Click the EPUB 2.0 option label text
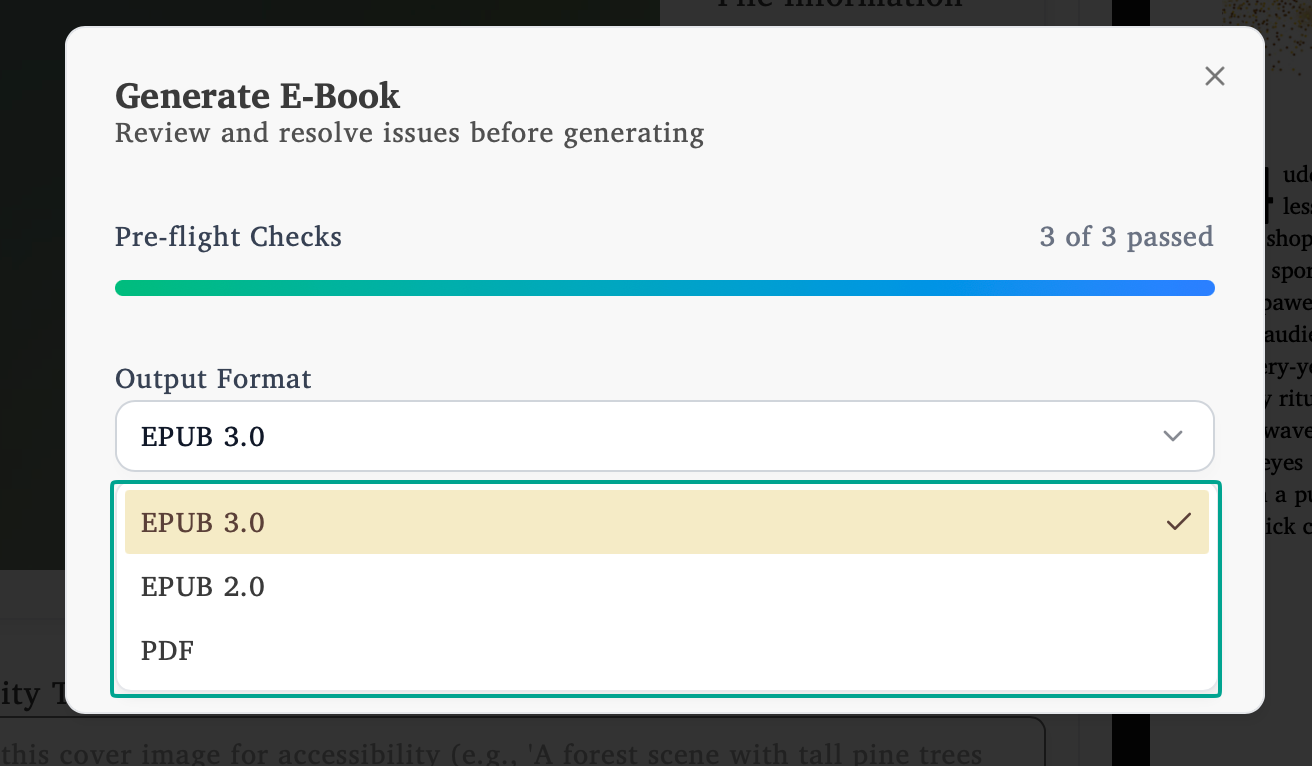1312x766 pixels. [x=203, y=587]
